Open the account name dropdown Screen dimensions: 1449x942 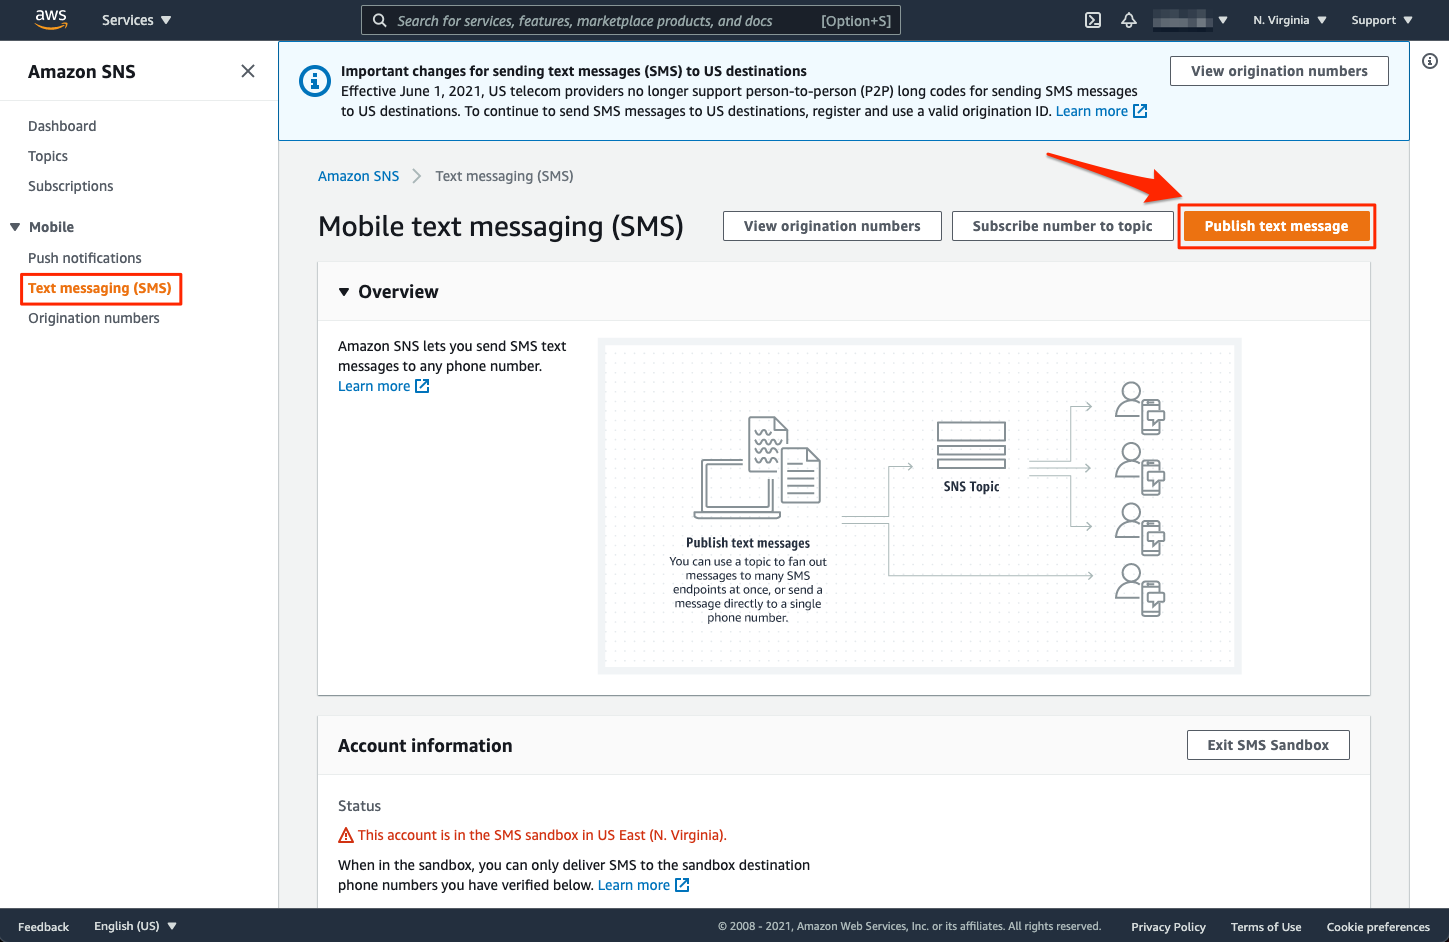tap(1190, 20)
